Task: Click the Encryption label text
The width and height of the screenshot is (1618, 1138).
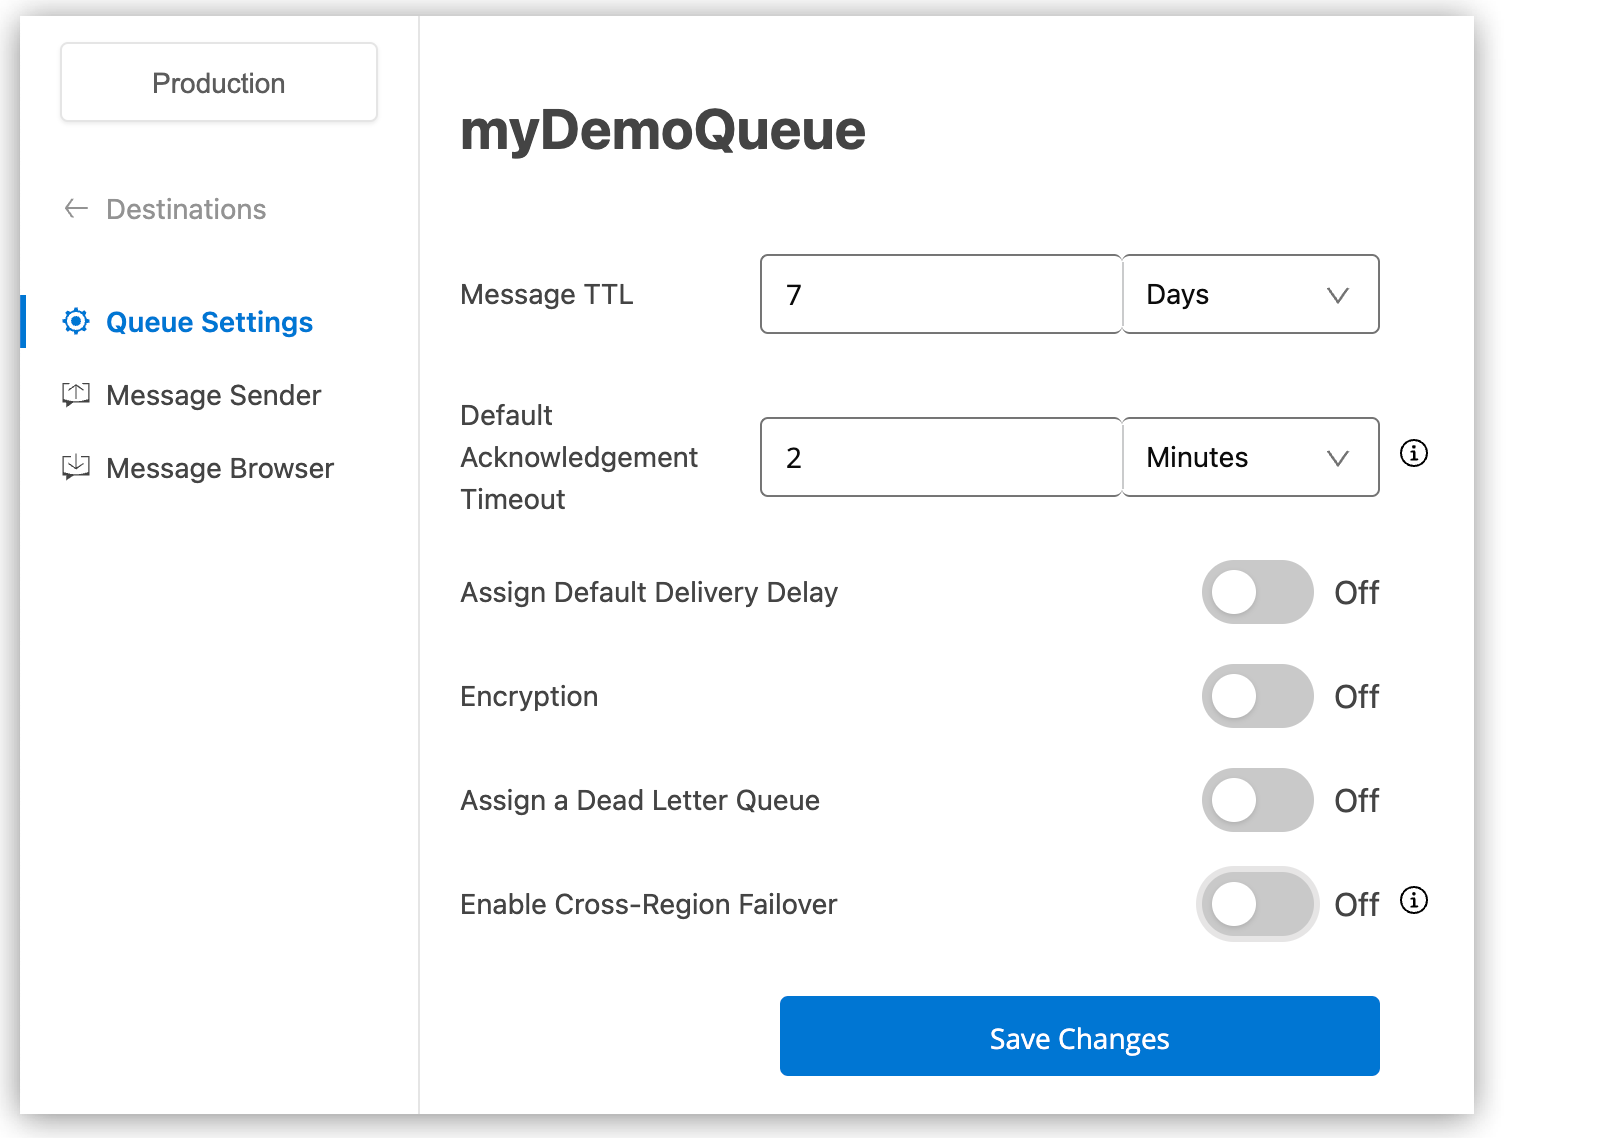Action: pyautogui.click(x=529, y=697)
